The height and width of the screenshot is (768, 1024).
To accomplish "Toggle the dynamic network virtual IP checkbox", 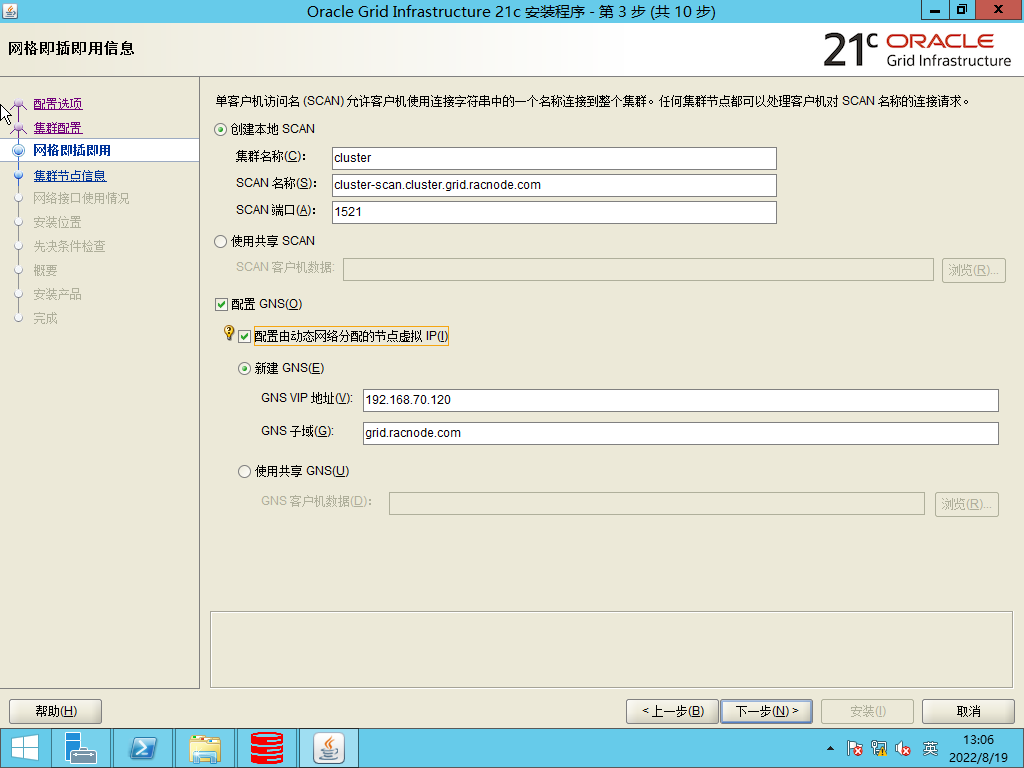I will tap(244, 336).
